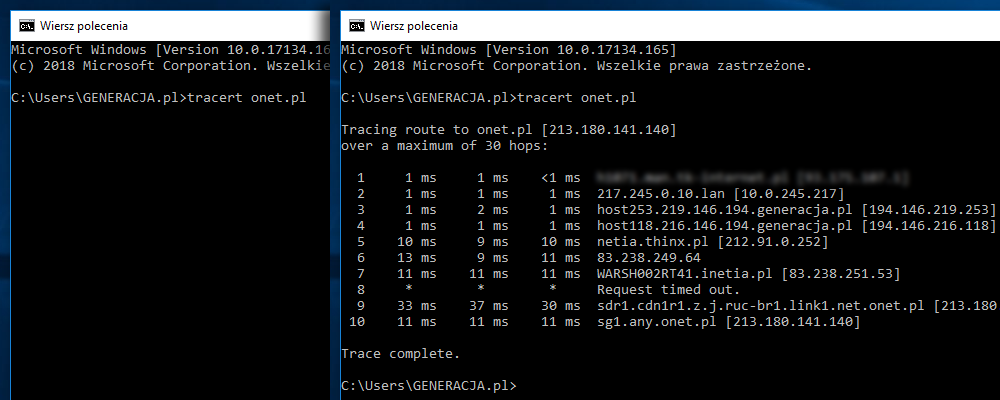Click the left window's "Wiersz polecenia" title
1000x400 pixels.
[84, 25]
